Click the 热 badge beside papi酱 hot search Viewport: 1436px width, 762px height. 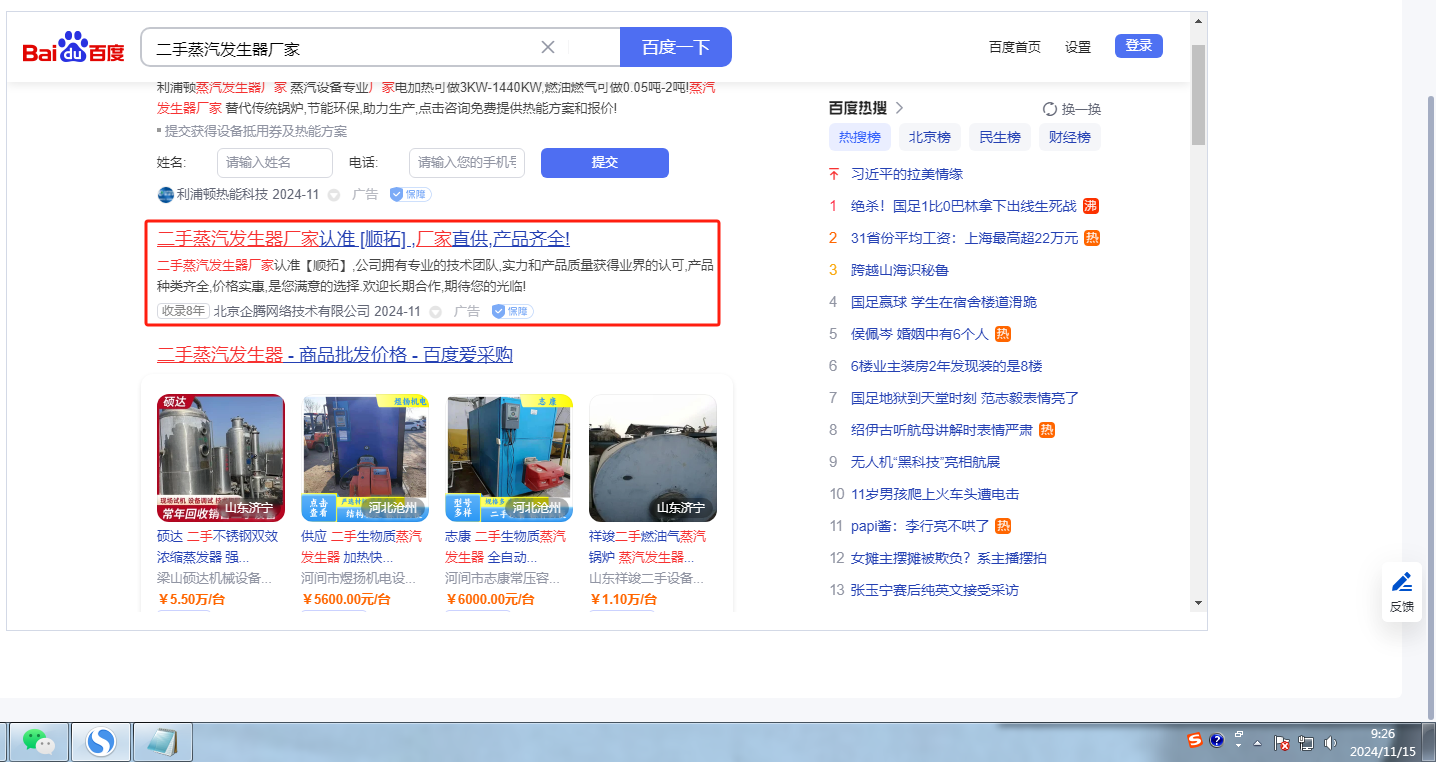click(1003, 526)
